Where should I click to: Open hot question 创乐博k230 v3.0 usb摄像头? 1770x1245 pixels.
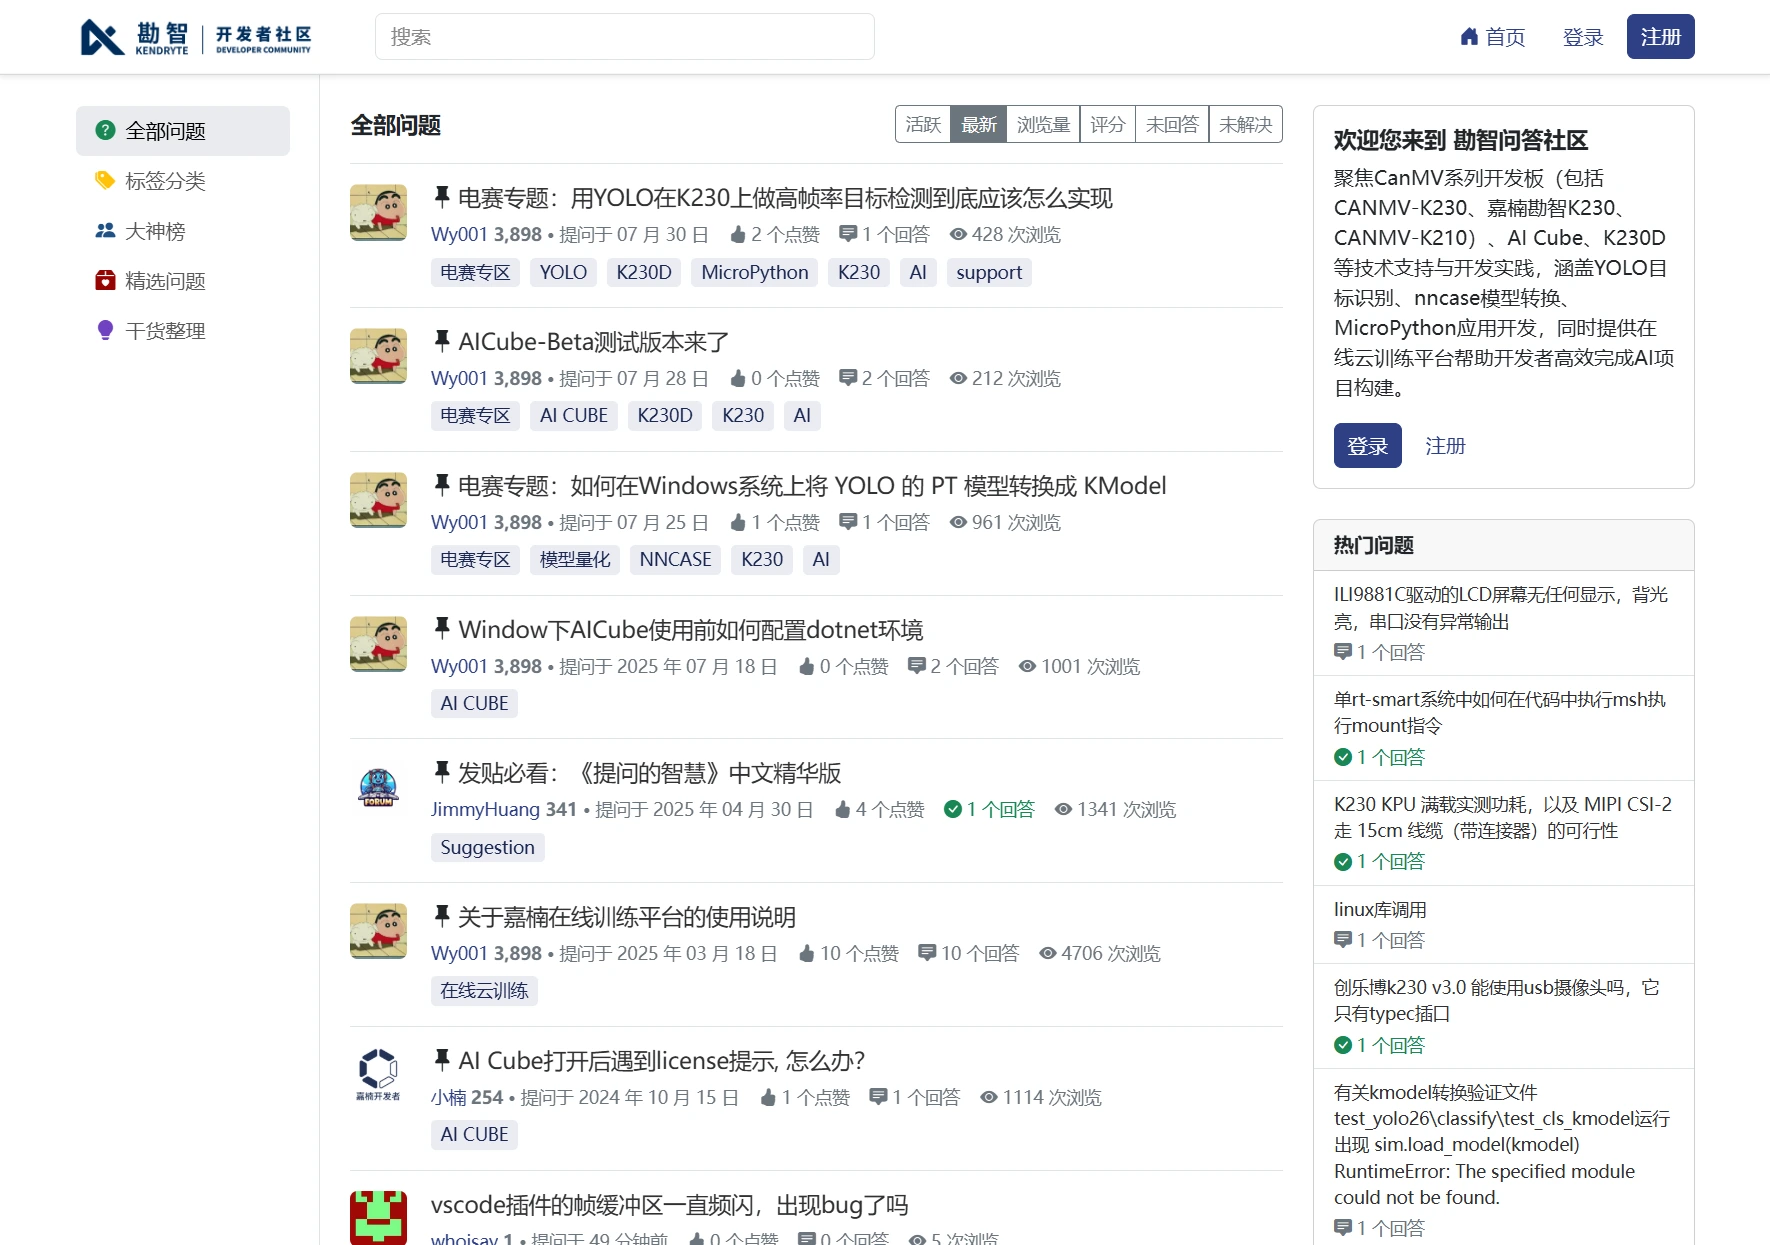1497,1000
